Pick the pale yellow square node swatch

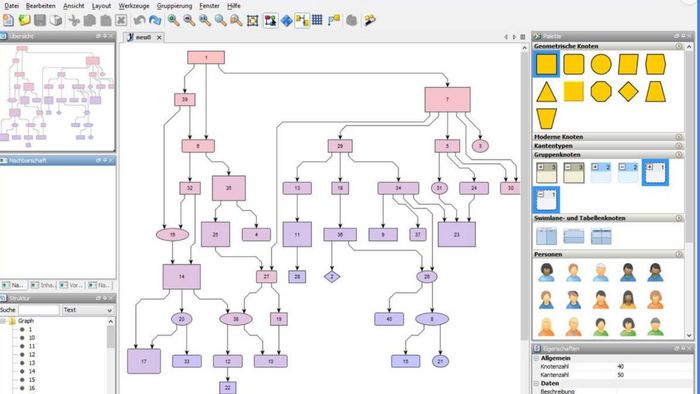pos(574,91)
